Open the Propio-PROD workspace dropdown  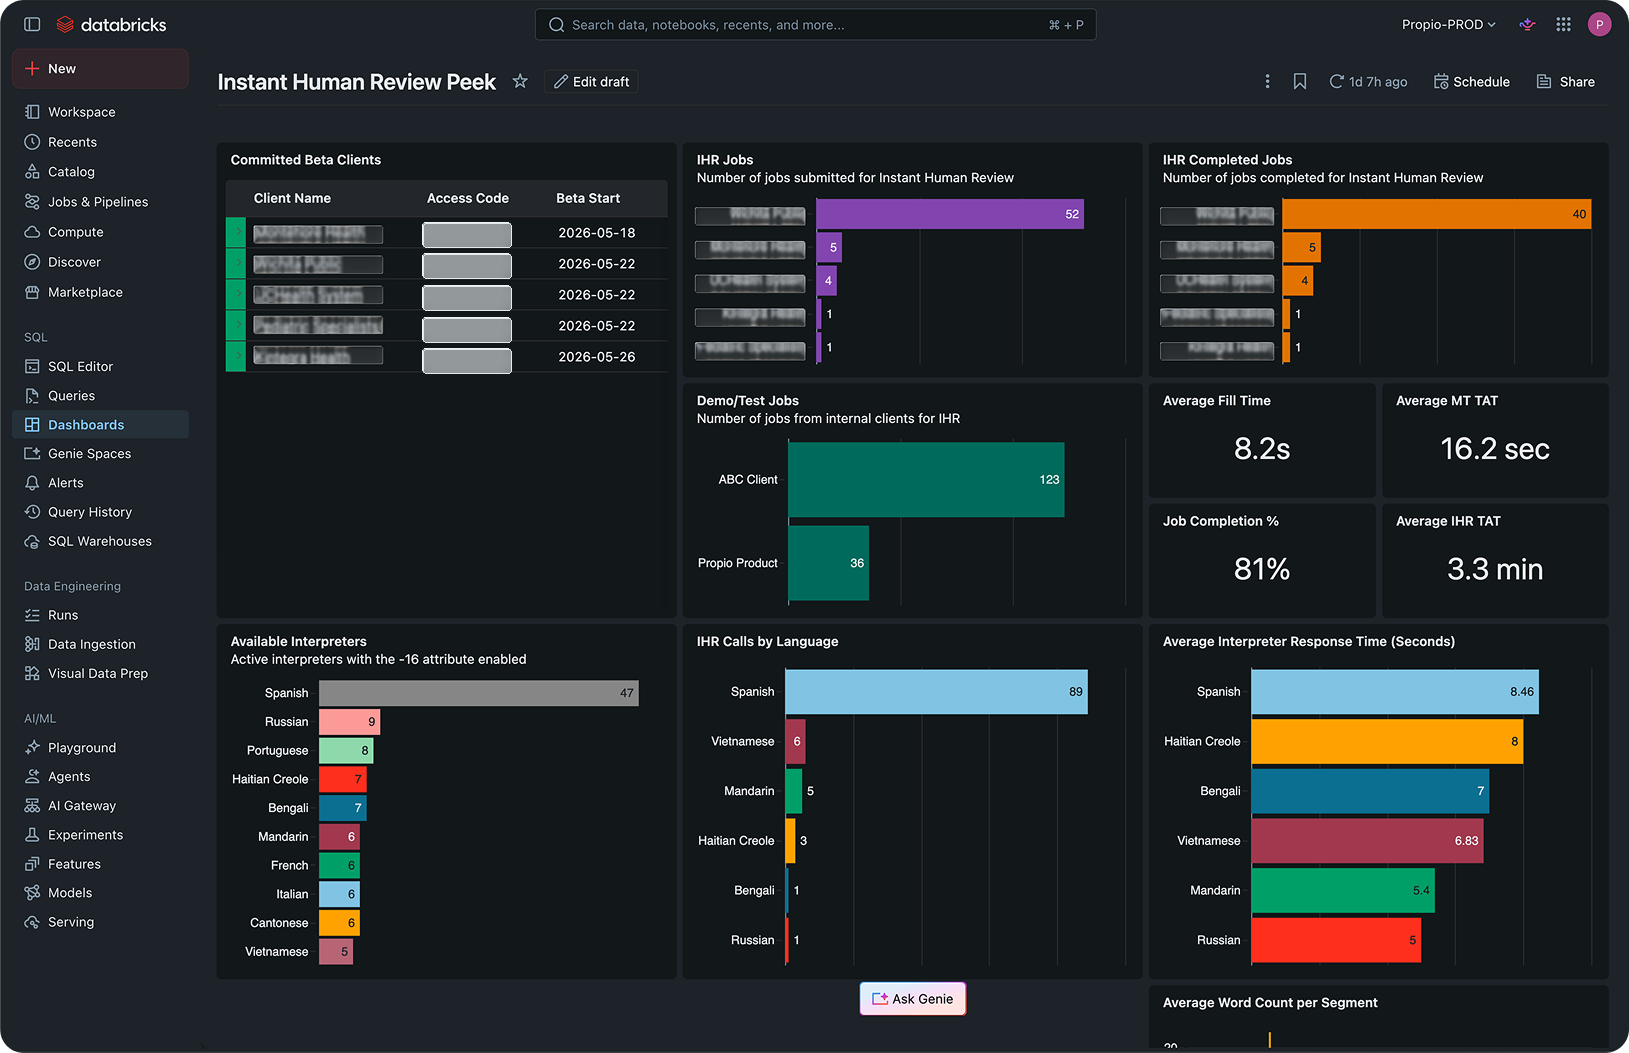1448,24
